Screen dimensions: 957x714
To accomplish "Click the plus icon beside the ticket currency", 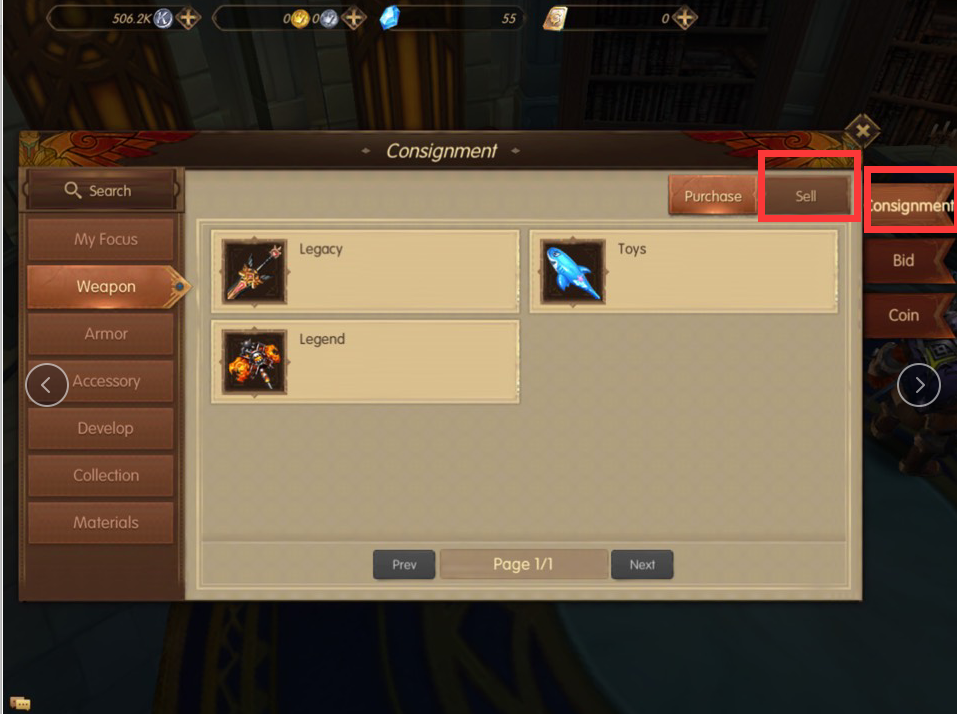I will pyautogui.click(x=685, y=18).
